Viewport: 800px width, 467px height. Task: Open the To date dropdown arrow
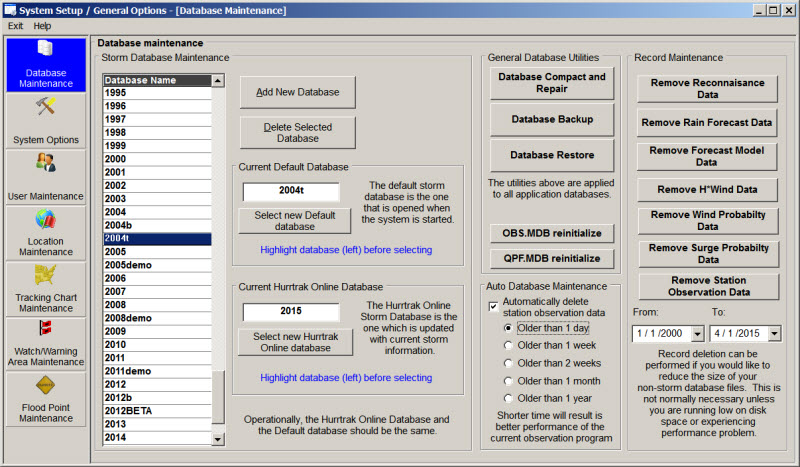tap(774, 334)
